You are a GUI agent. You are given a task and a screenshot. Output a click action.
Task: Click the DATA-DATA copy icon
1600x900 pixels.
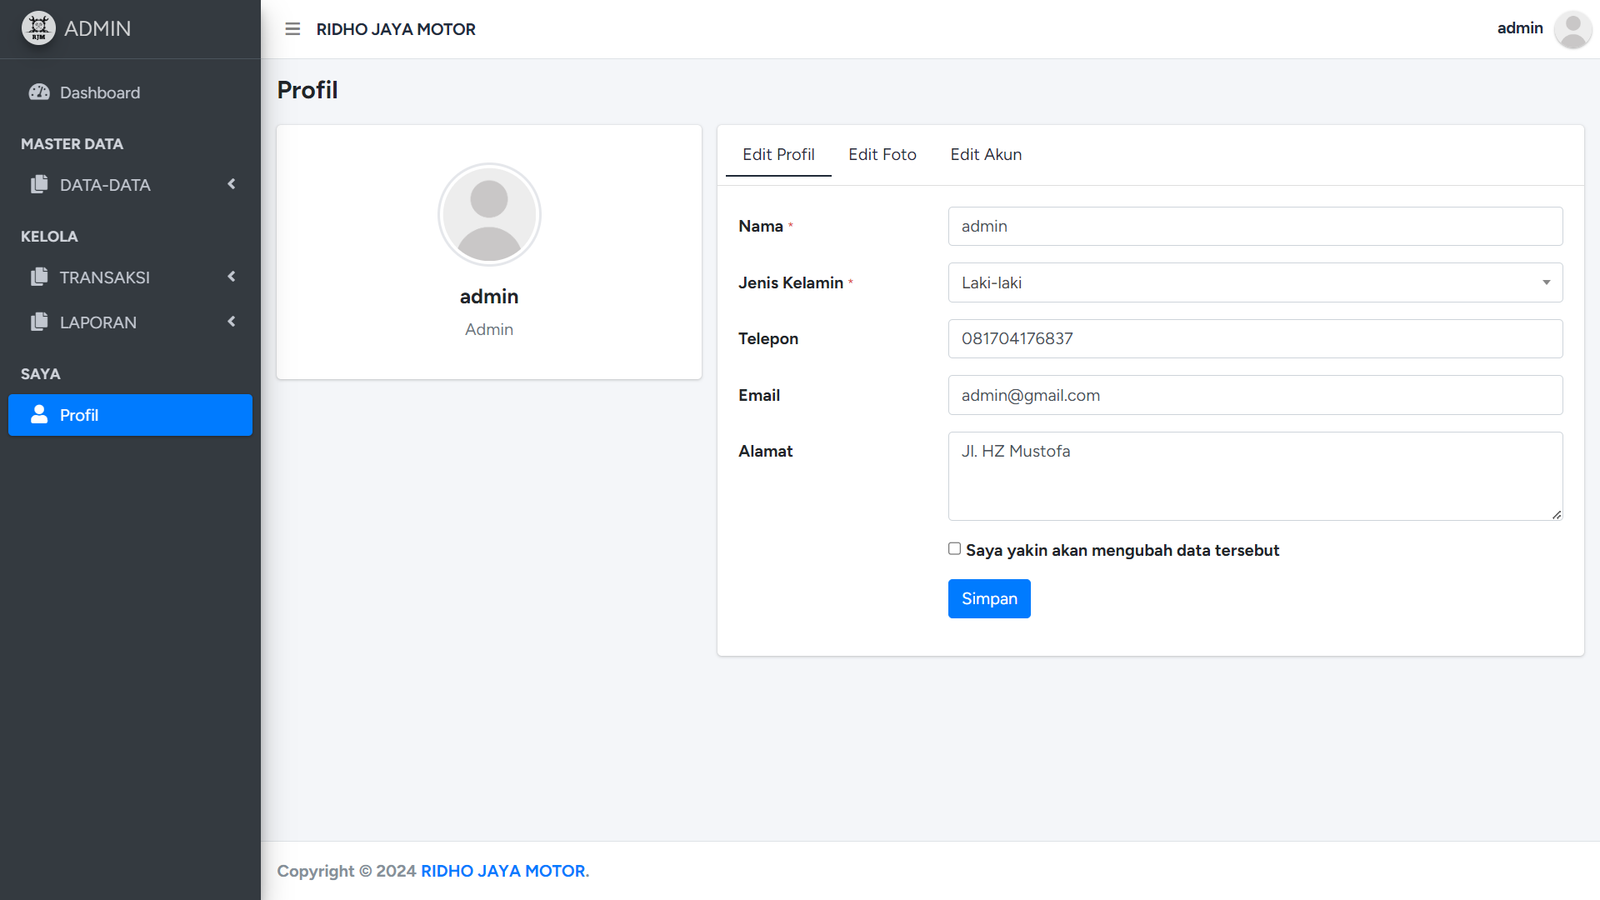click(x=39, y=185)
